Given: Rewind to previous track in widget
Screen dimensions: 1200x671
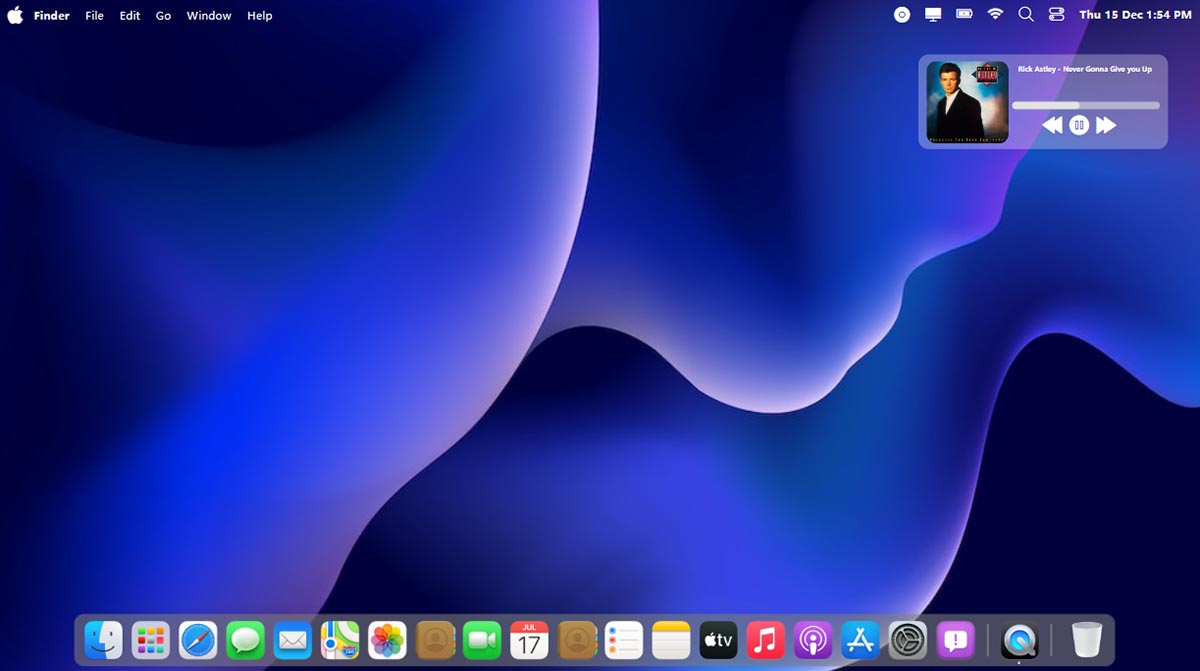Looking at the screenshot, I should click(x=1051, y=125).
